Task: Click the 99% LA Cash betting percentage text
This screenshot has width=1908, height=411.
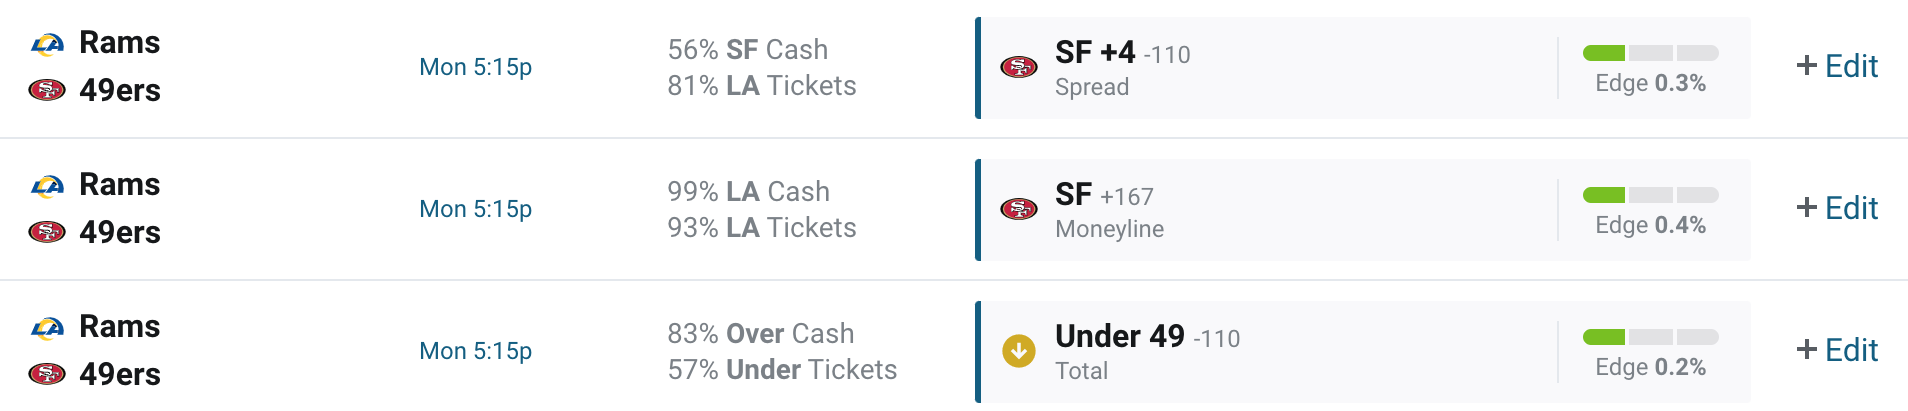Action: [x=749, y=191]
